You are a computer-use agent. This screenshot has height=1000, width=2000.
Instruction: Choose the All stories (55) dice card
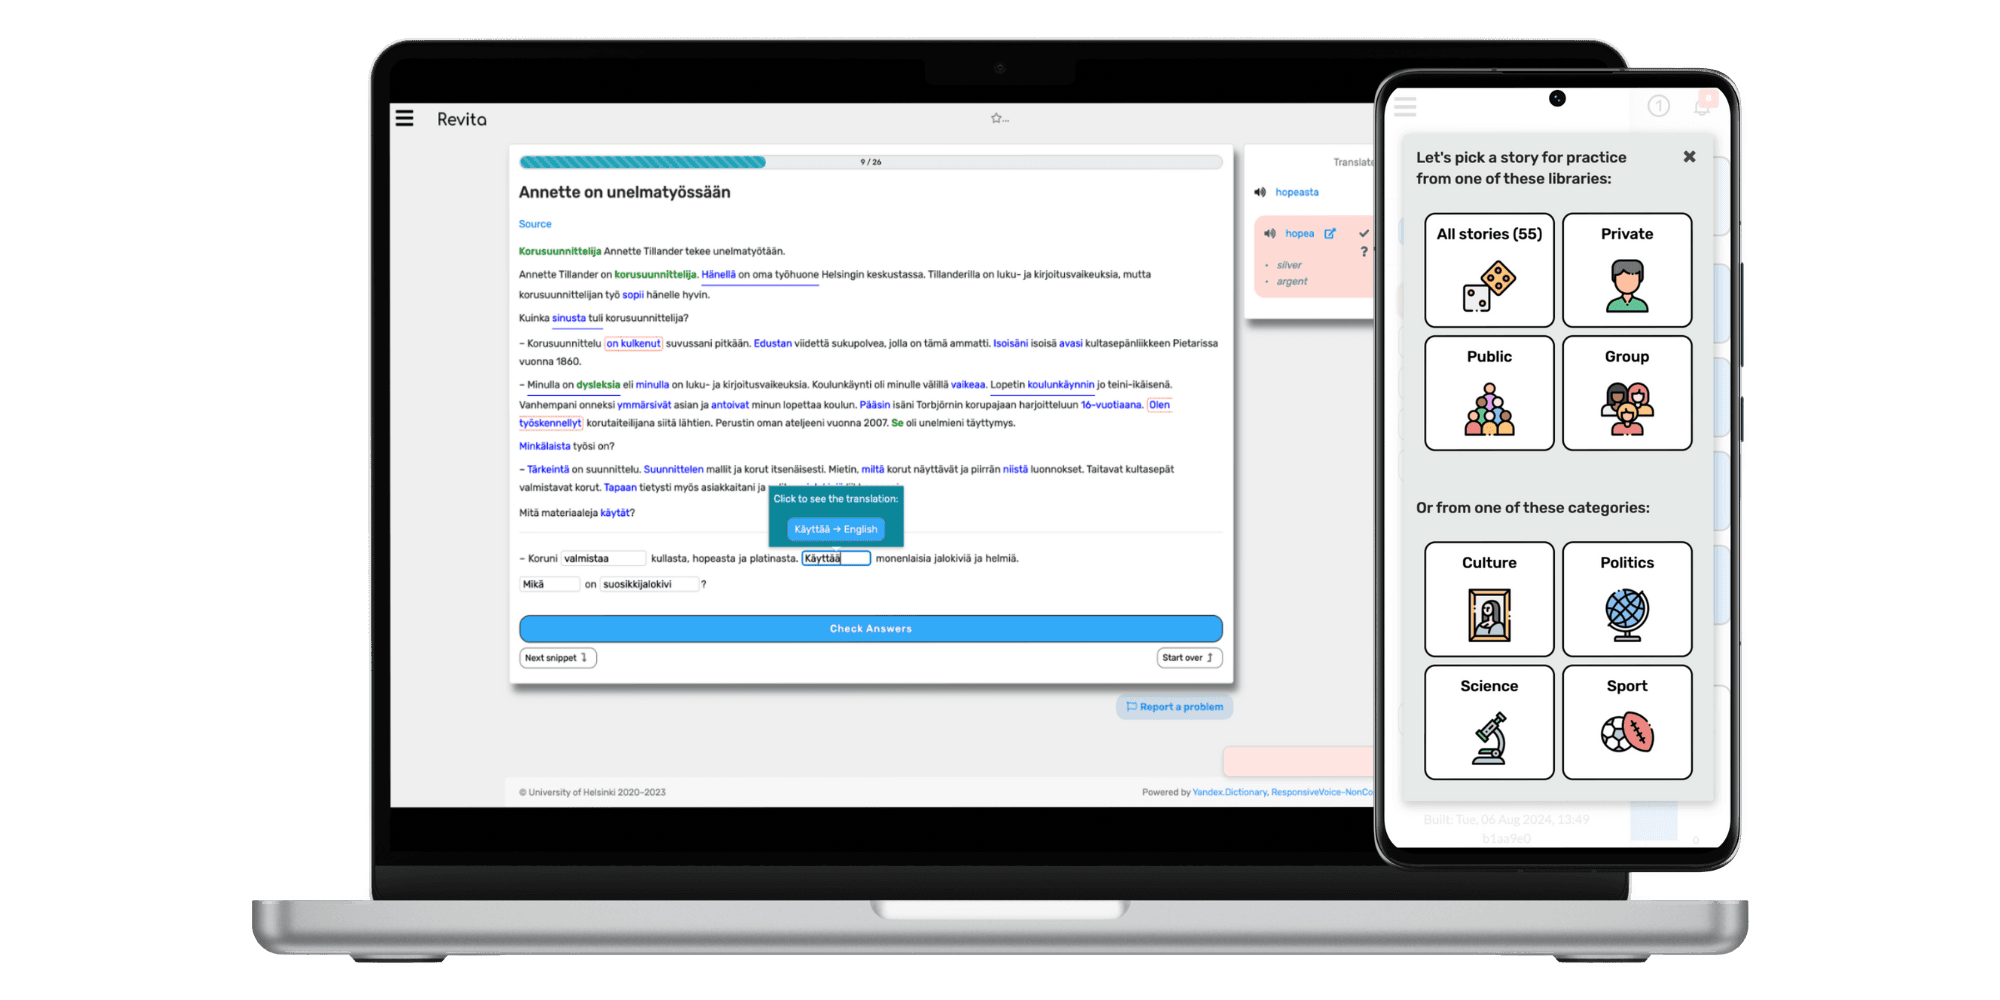coord(1489,270)
